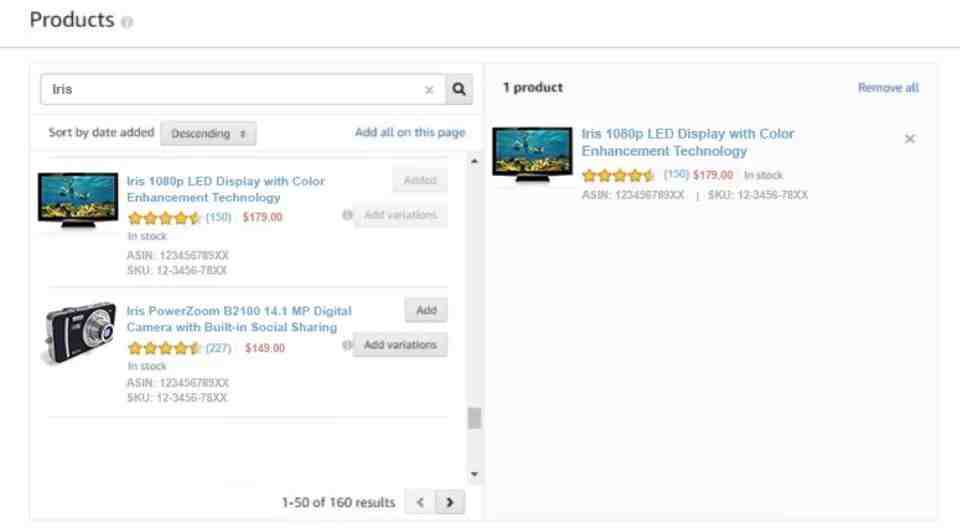The height and width of the screenshot is (531, 960).
Task: Open Iris PowerZoom B2100 camera title link
Action: click(x=239, y=319)
